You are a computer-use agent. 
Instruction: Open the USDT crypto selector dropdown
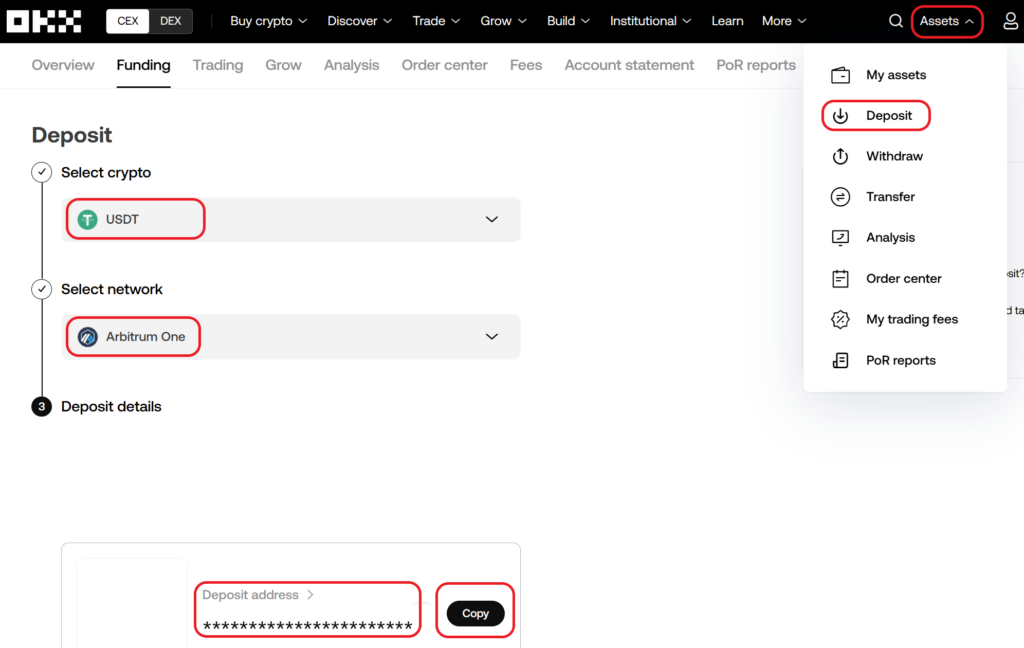click(x=291, y=219)
